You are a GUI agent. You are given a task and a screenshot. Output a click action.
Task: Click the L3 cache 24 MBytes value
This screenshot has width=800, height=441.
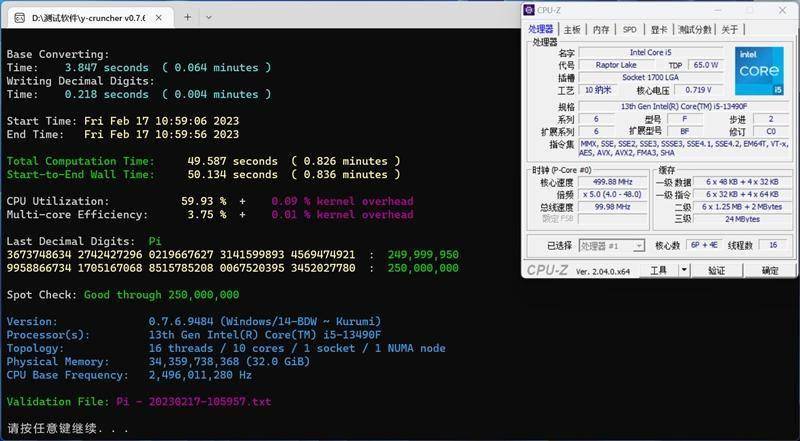pos(742,219)
